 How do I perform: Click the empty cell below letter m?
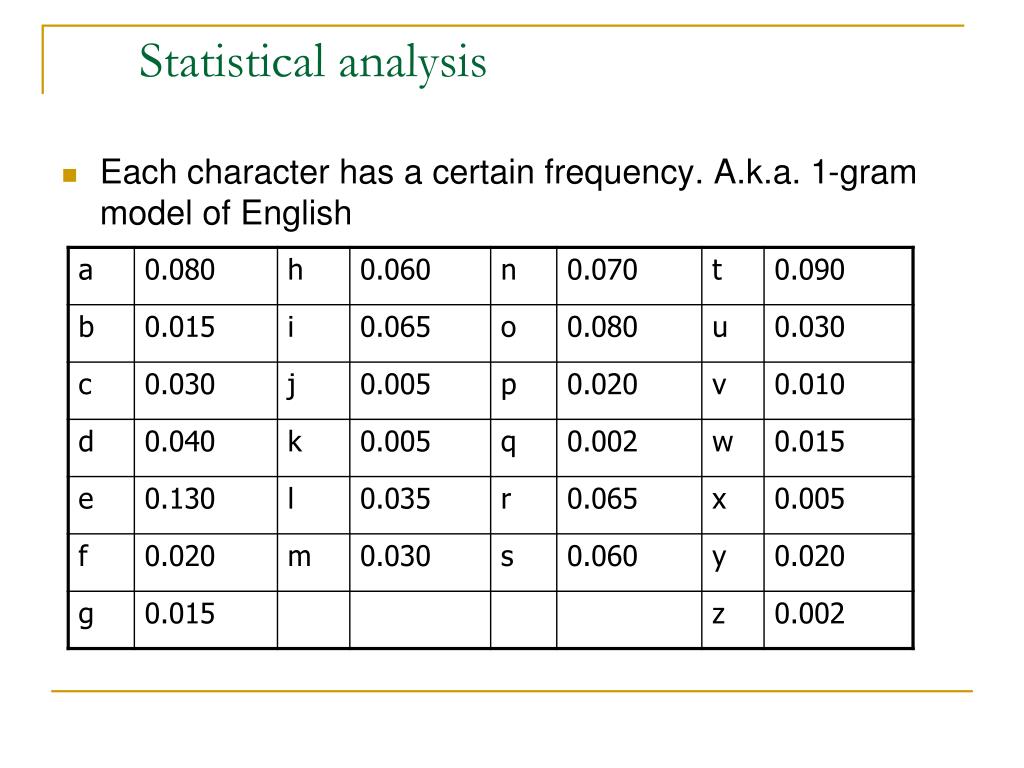[313, 620]
